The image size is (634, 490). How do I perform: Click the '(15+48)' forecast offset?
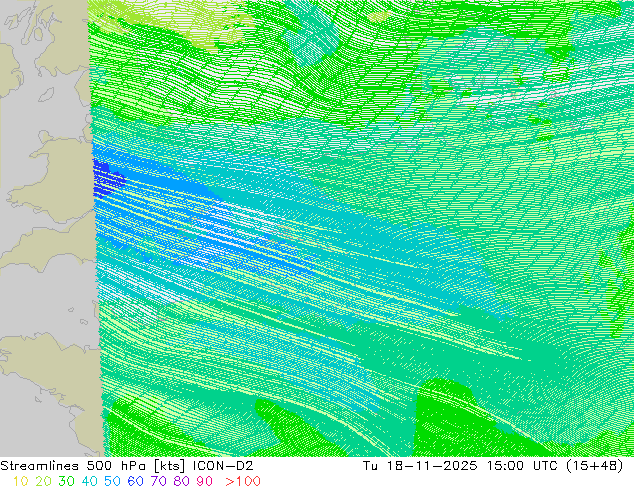pyautogui.click(x=595, y=466)
